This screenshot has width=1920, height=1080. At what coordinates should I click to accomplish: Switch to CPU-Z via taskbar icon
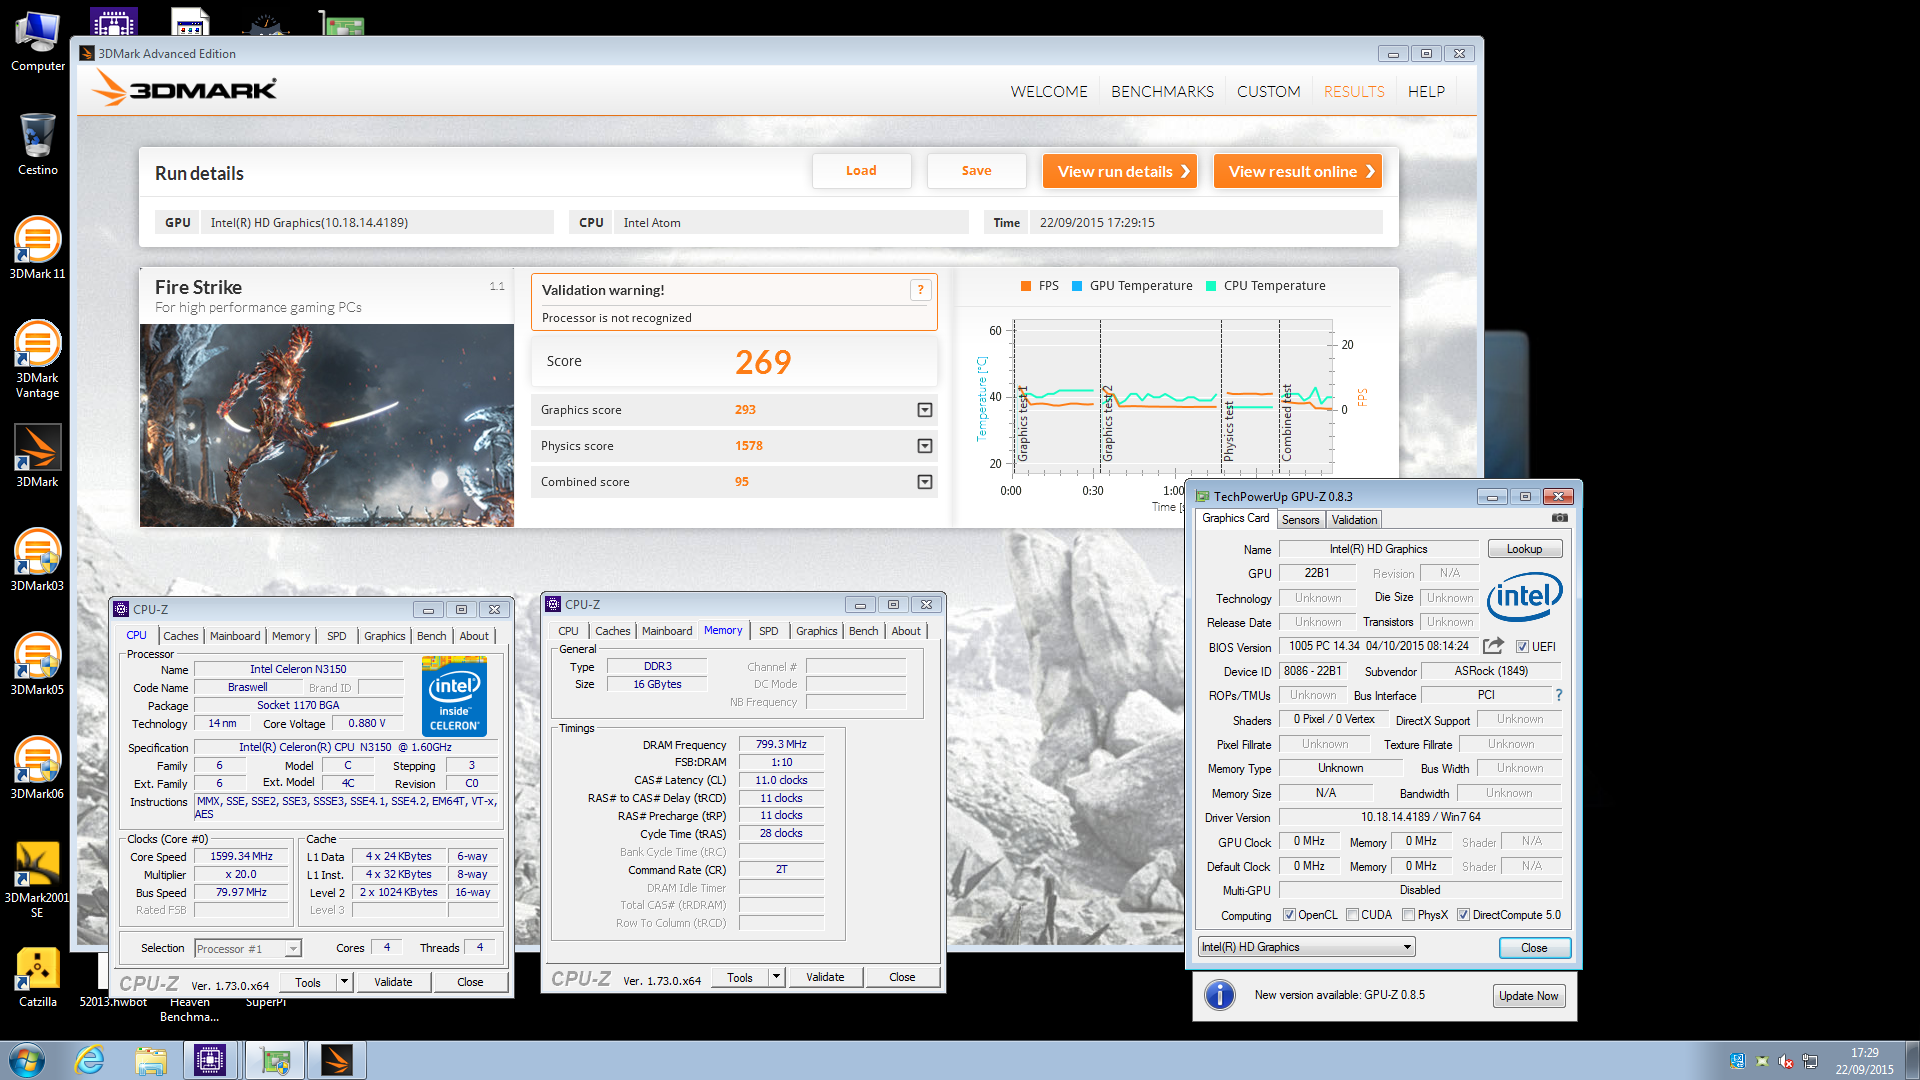tap(210, 1060)
